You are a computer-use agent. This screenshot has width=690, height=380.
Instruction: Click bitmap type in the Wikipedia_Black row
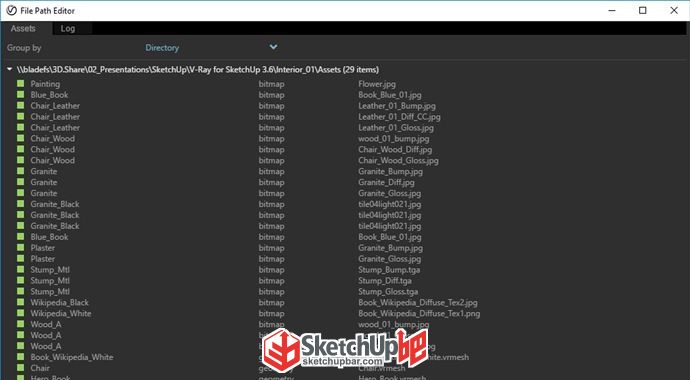coord(271,302)
